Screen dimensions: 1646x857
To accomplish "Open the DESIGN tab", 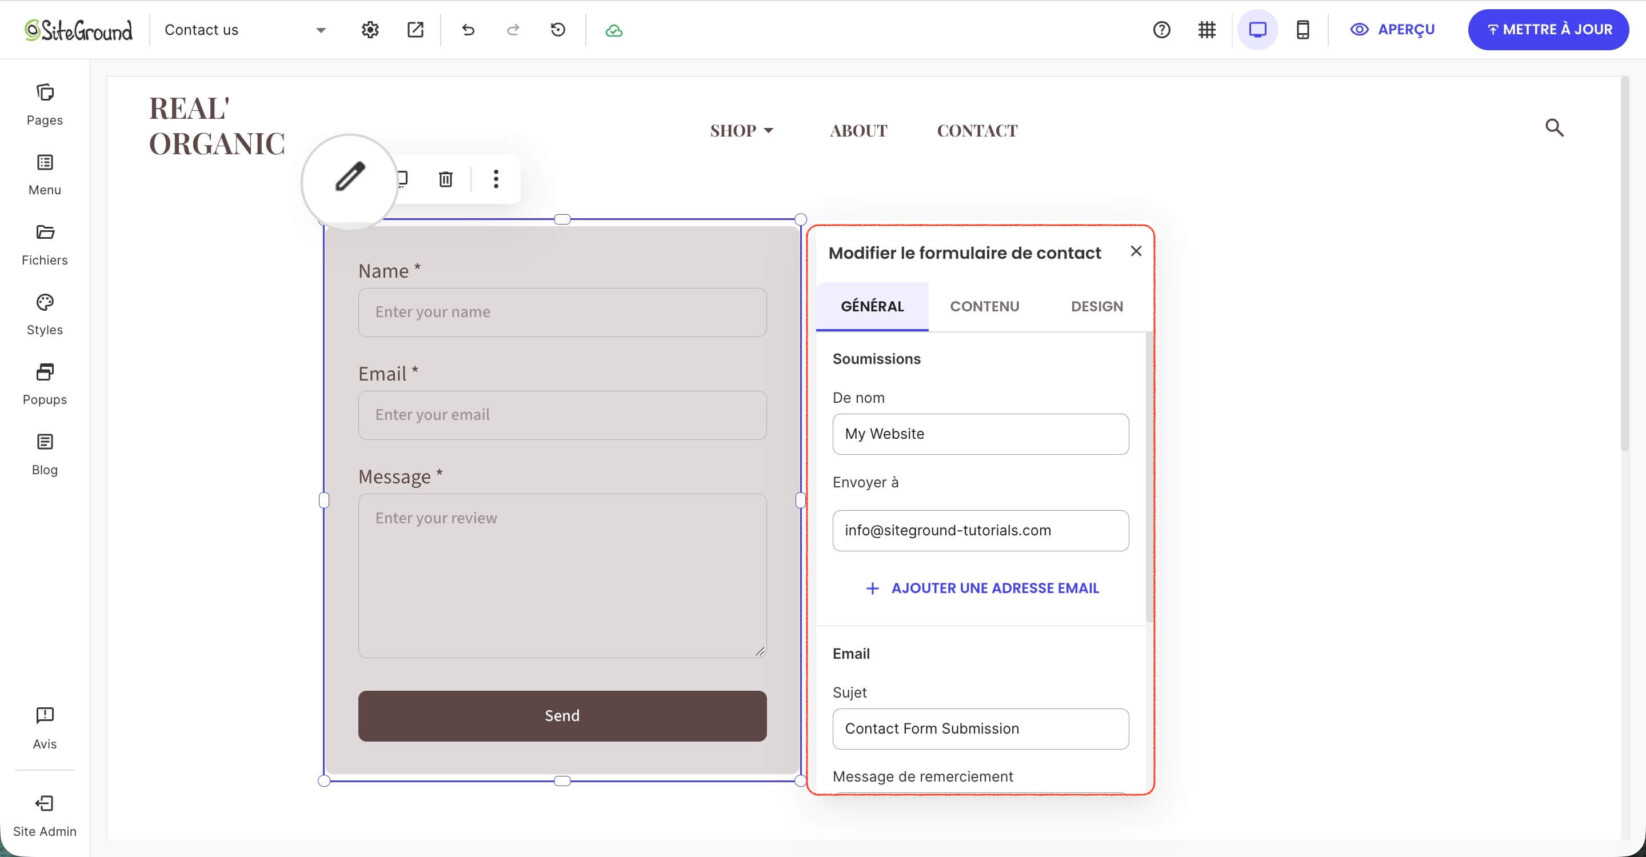I will tap(1097, 306).
